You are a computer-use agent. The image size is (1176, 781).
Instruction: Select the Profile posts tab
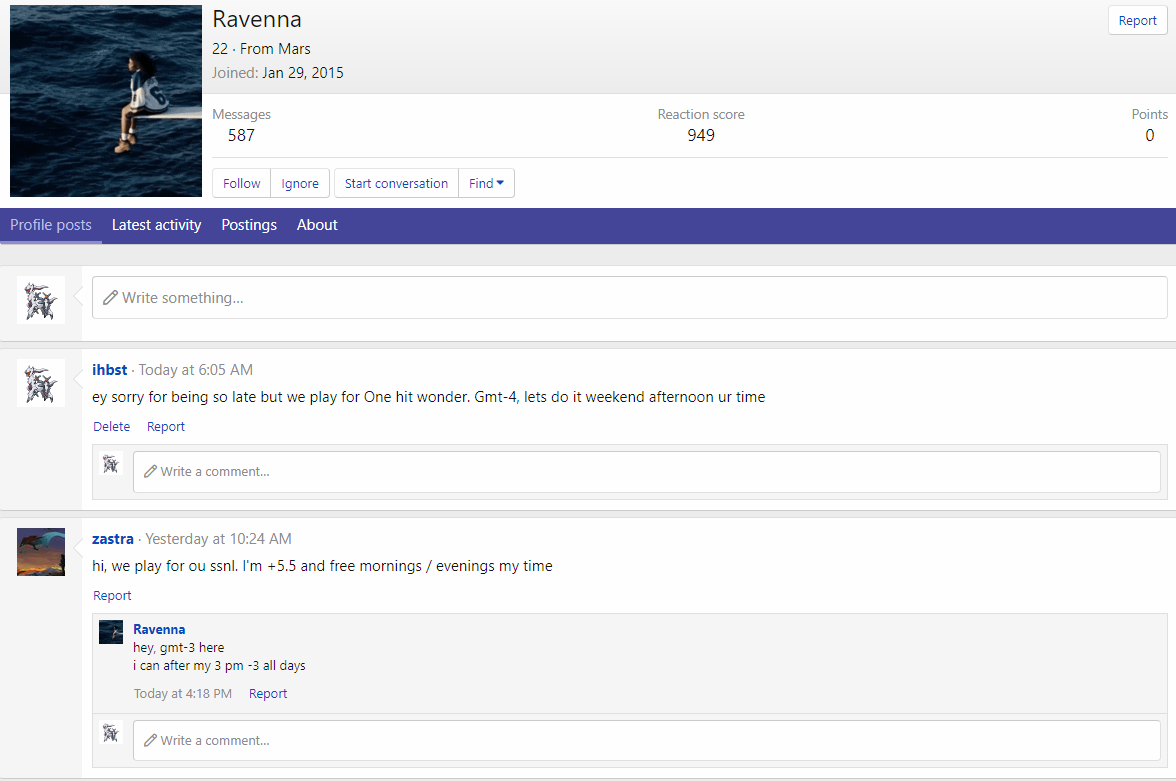[x=51, y=225]
